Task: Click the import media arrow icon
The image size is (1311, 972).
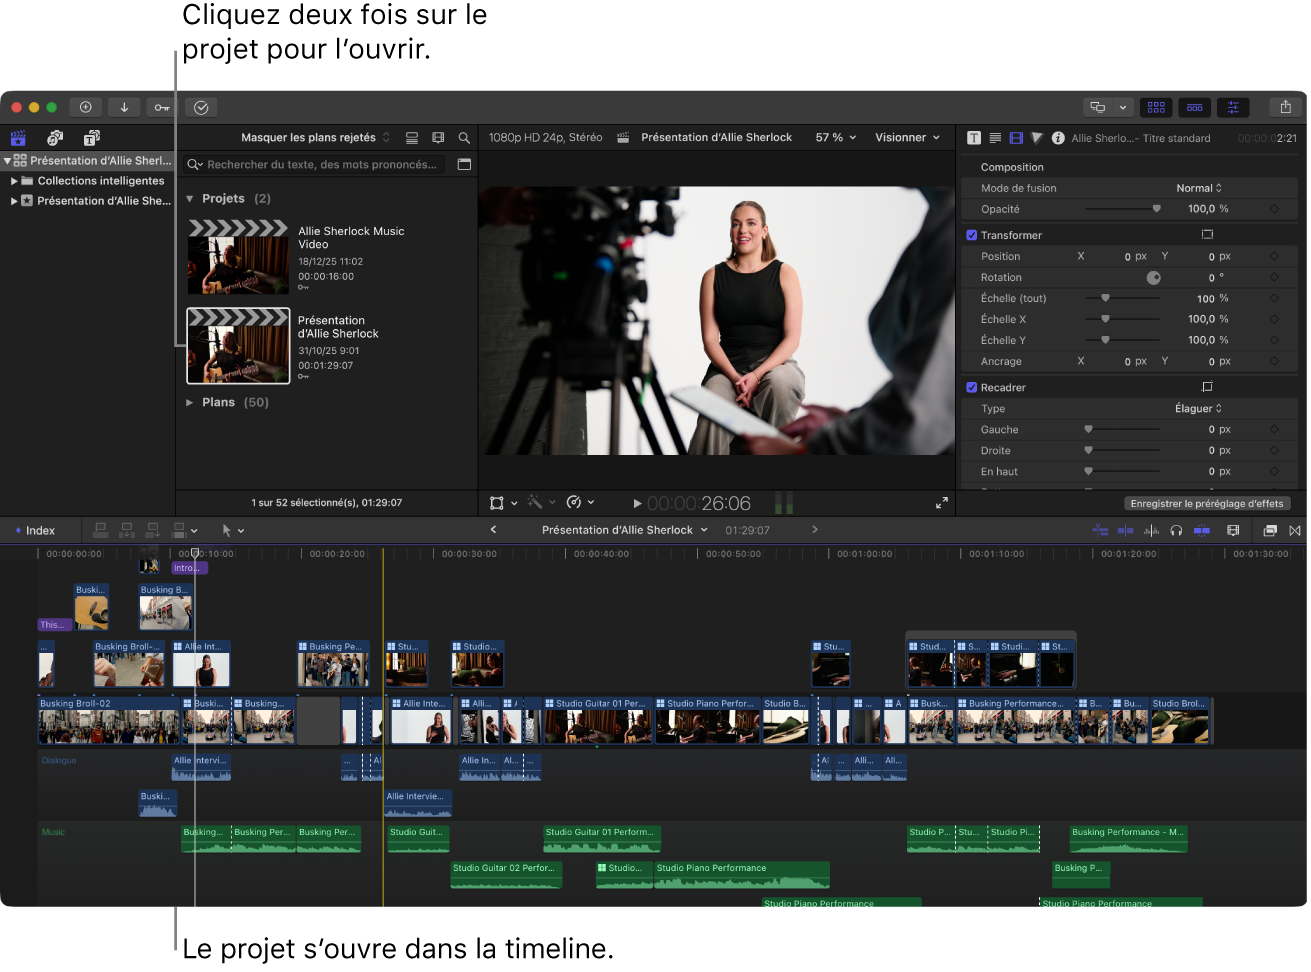Action: (124, 107)
